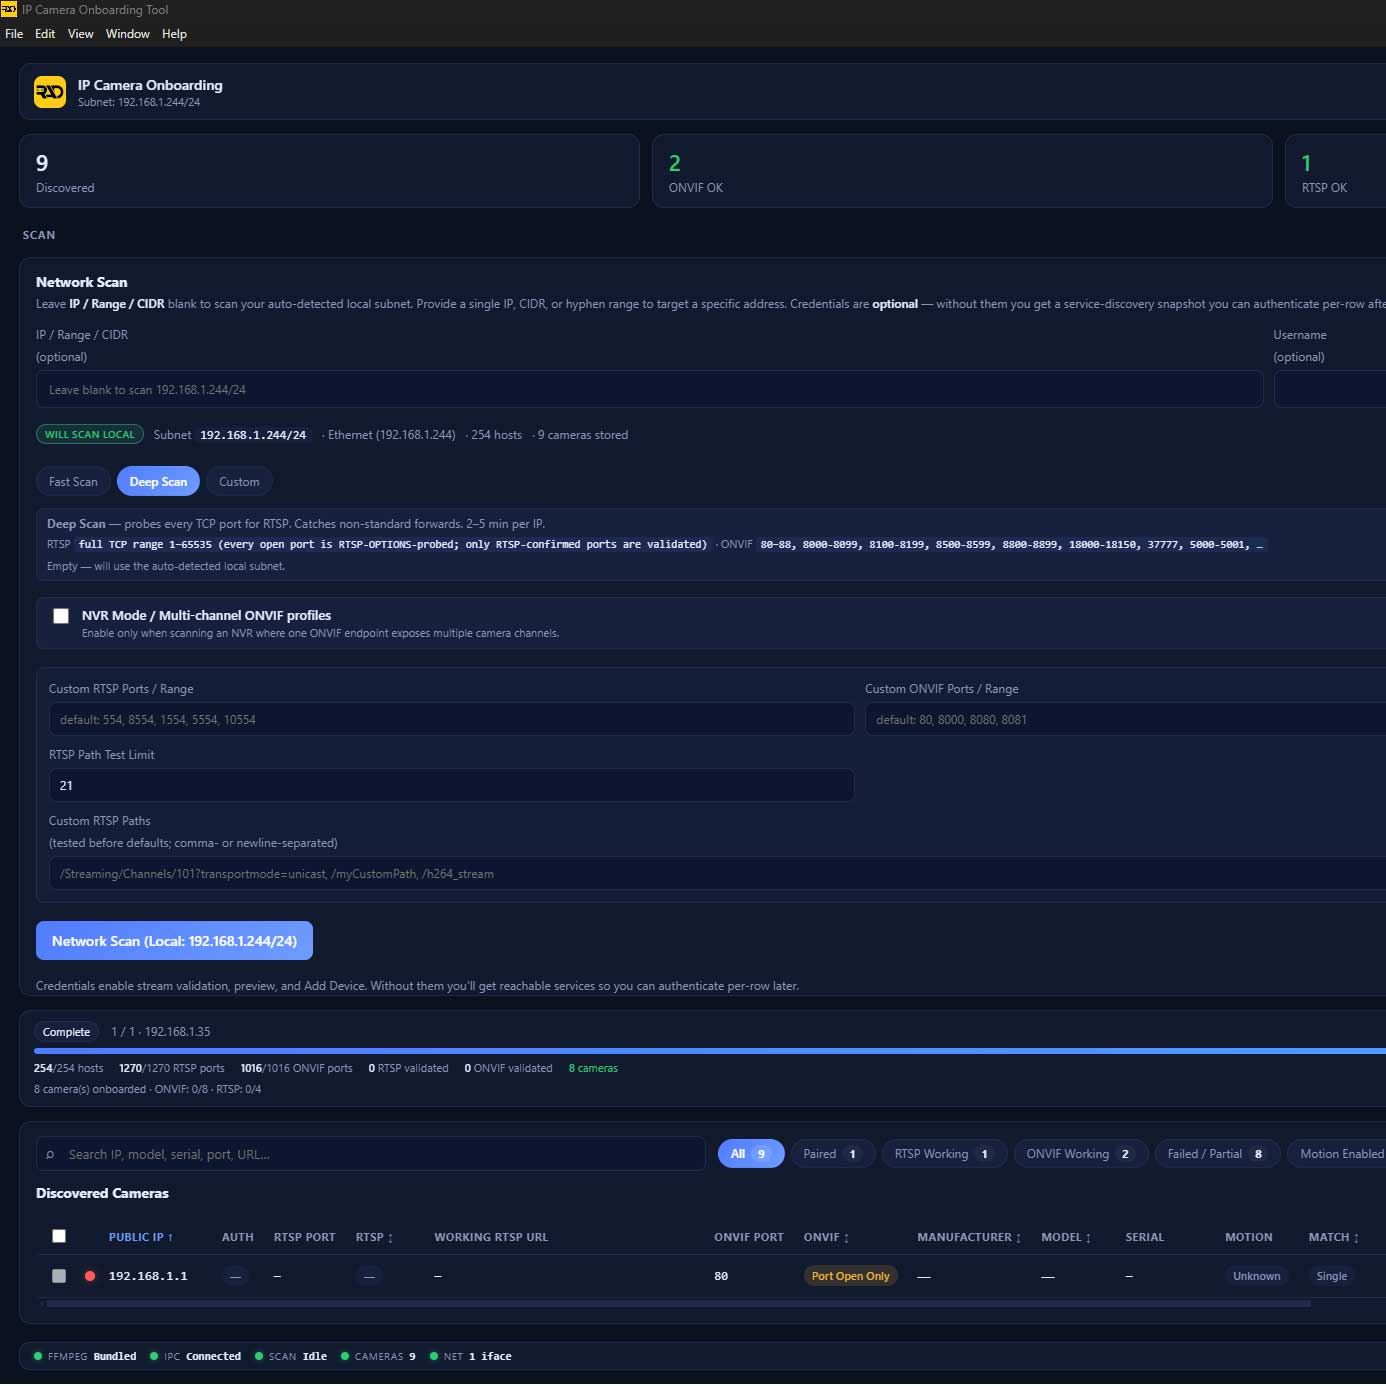Filter cameras by All

pos(751,1154)
